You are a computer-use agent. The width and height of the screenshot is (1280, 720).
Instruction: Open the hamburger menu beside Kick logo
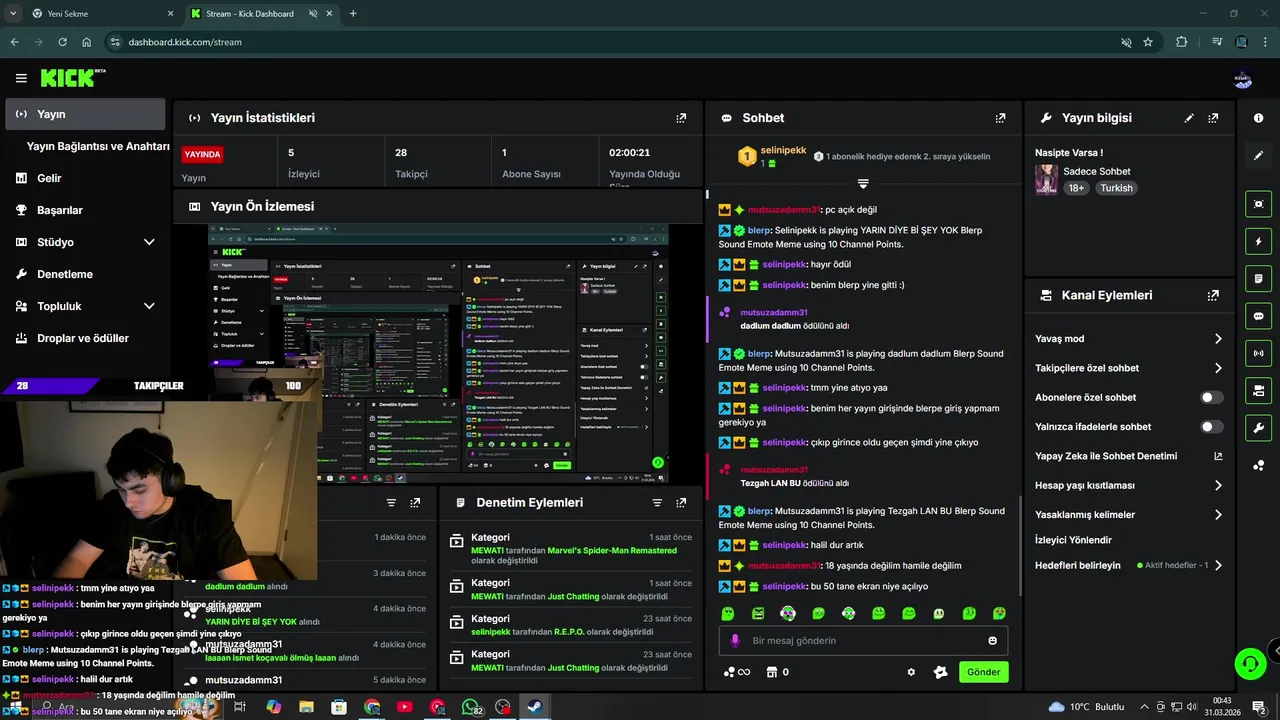(21, 78)
